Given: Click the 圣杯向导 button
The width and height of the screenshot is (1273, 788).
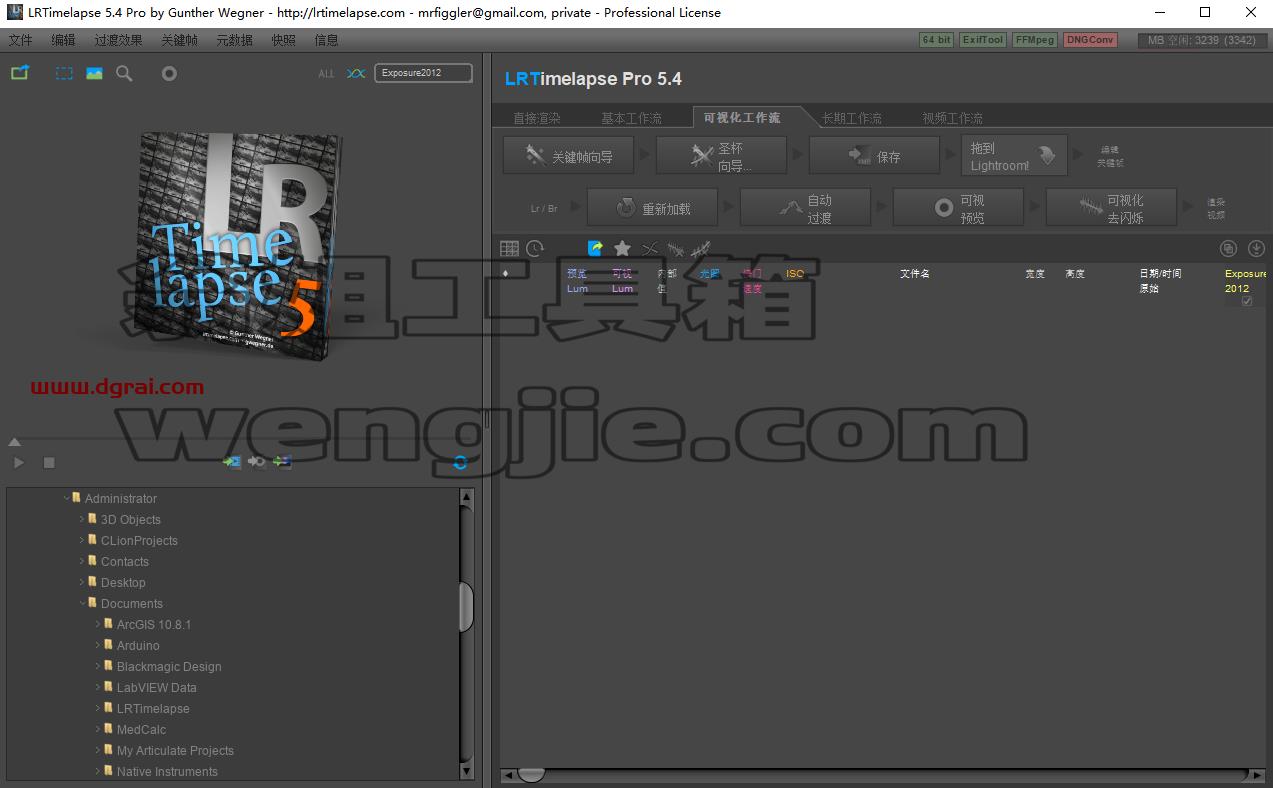Looking at the screenshot, I should [721, 156].
